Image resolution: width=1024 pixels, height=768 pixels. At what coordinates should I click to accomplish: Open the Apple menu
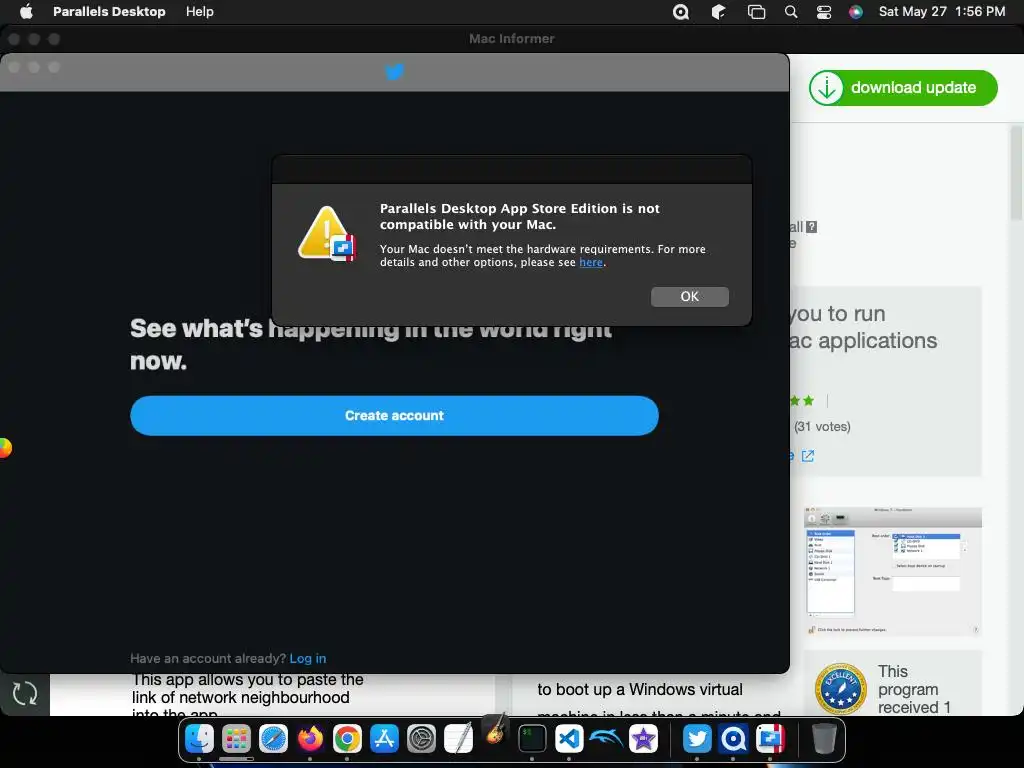click(x=26, y=12)
